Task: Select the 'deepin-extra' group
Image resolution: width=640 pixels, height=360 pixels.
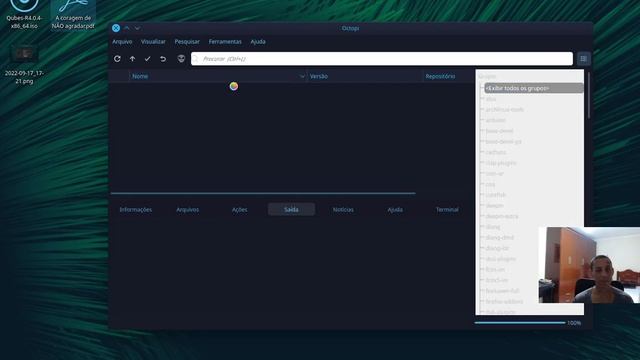Action: pos(502,216)
